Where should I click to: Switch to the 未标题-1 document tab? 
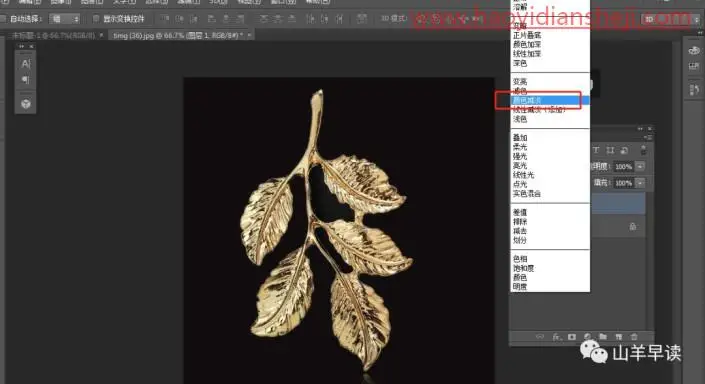coord(53,35)
